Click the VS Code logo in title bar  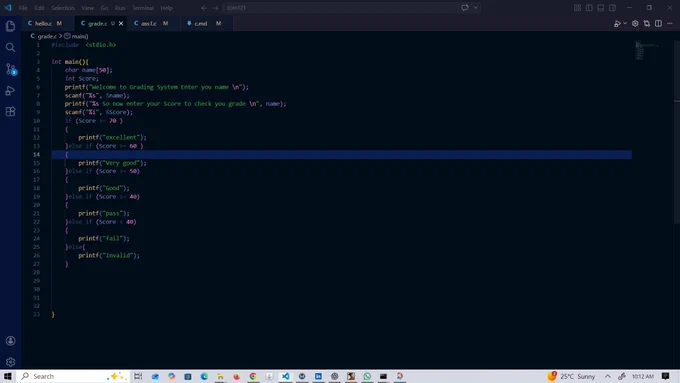8,8
